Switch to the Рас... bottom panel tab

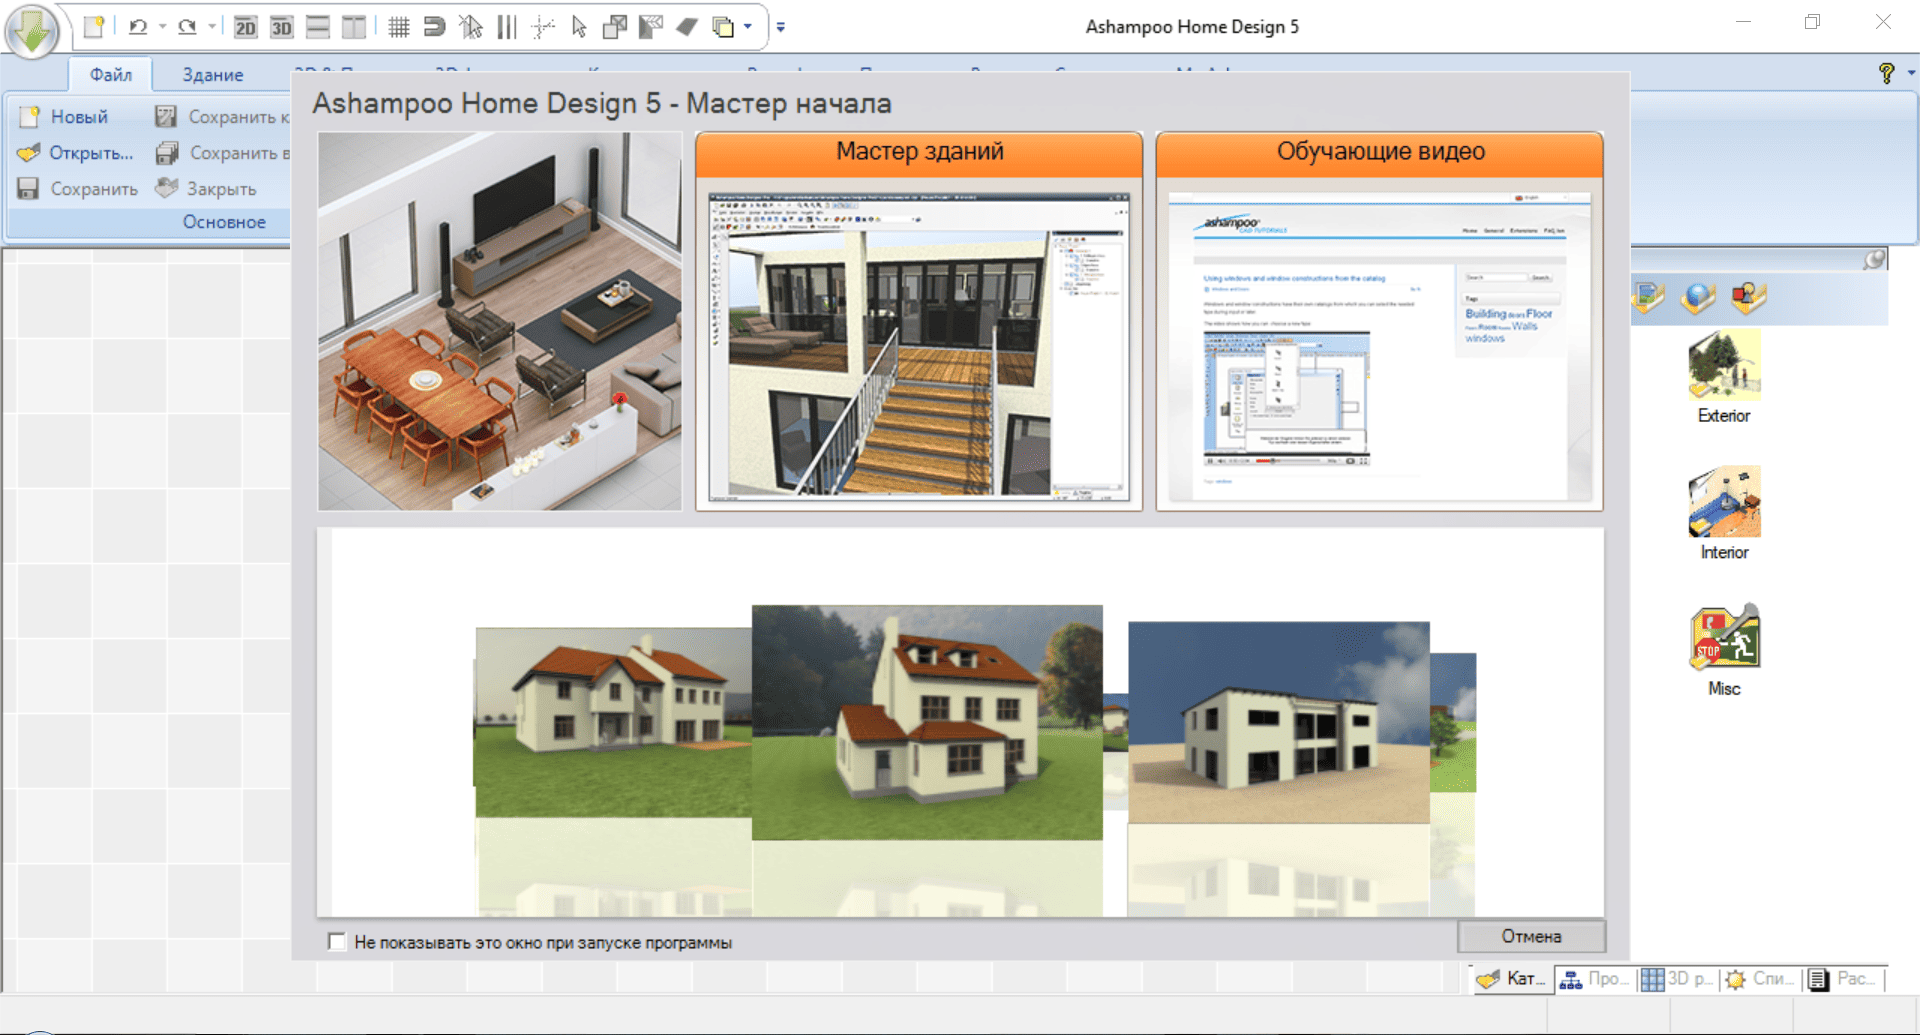[1844, 979]
